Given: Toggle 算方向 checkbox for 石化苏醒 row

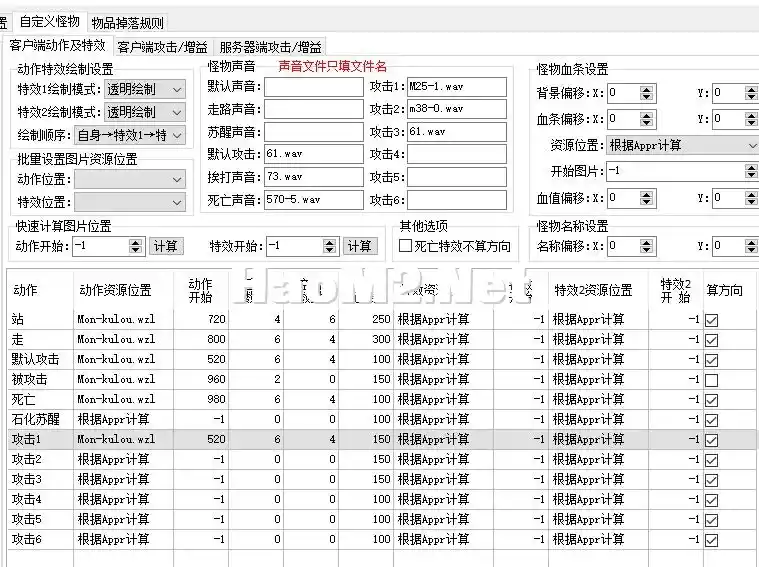Looking at the screenshot, I should pos(712,420).
